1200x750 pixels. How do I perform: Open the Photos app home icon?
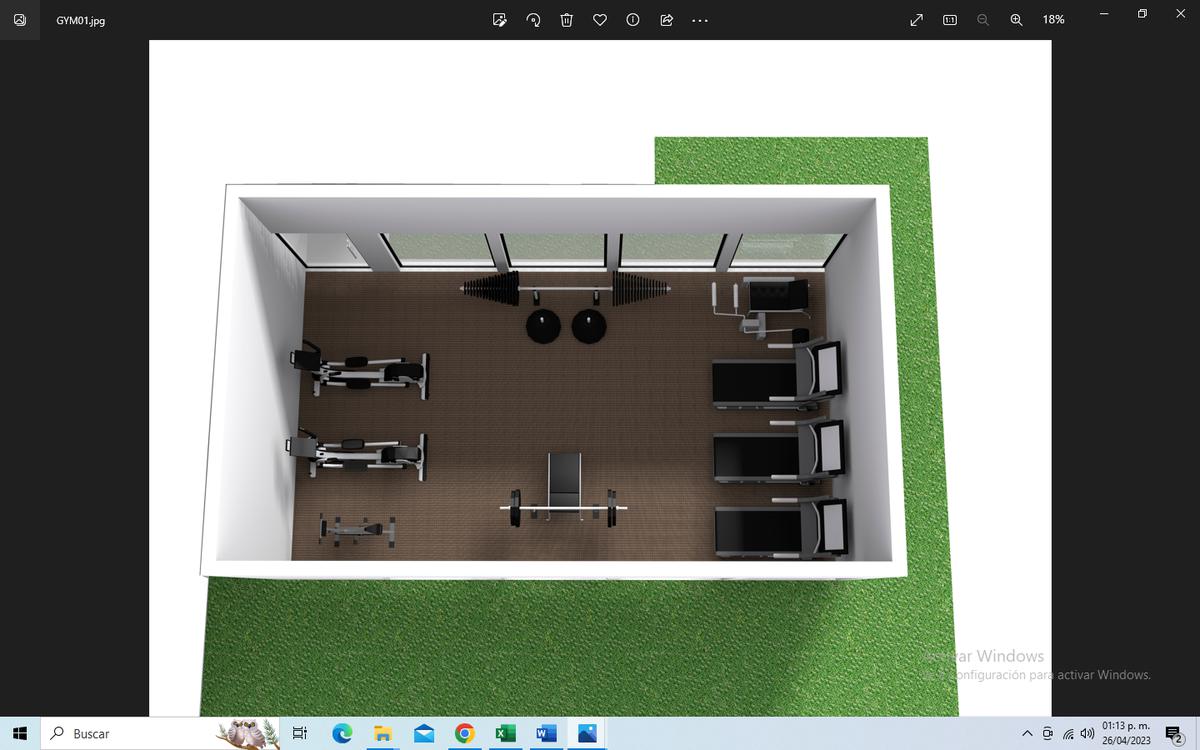click(x=20, y=20)
